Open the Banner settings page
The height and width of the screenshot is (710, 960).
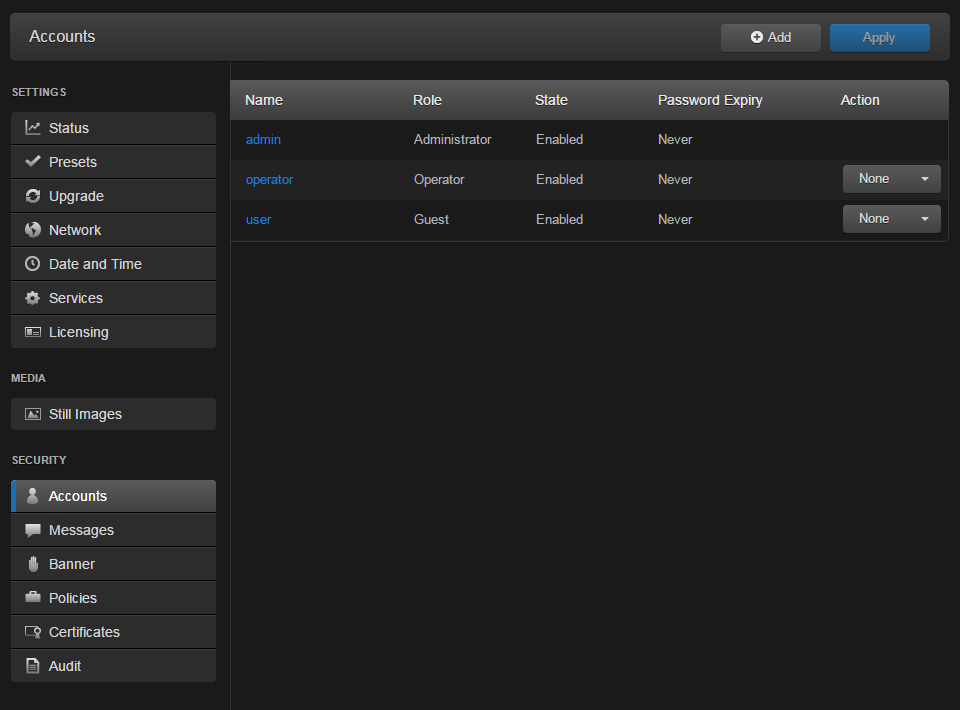point(71,563)
